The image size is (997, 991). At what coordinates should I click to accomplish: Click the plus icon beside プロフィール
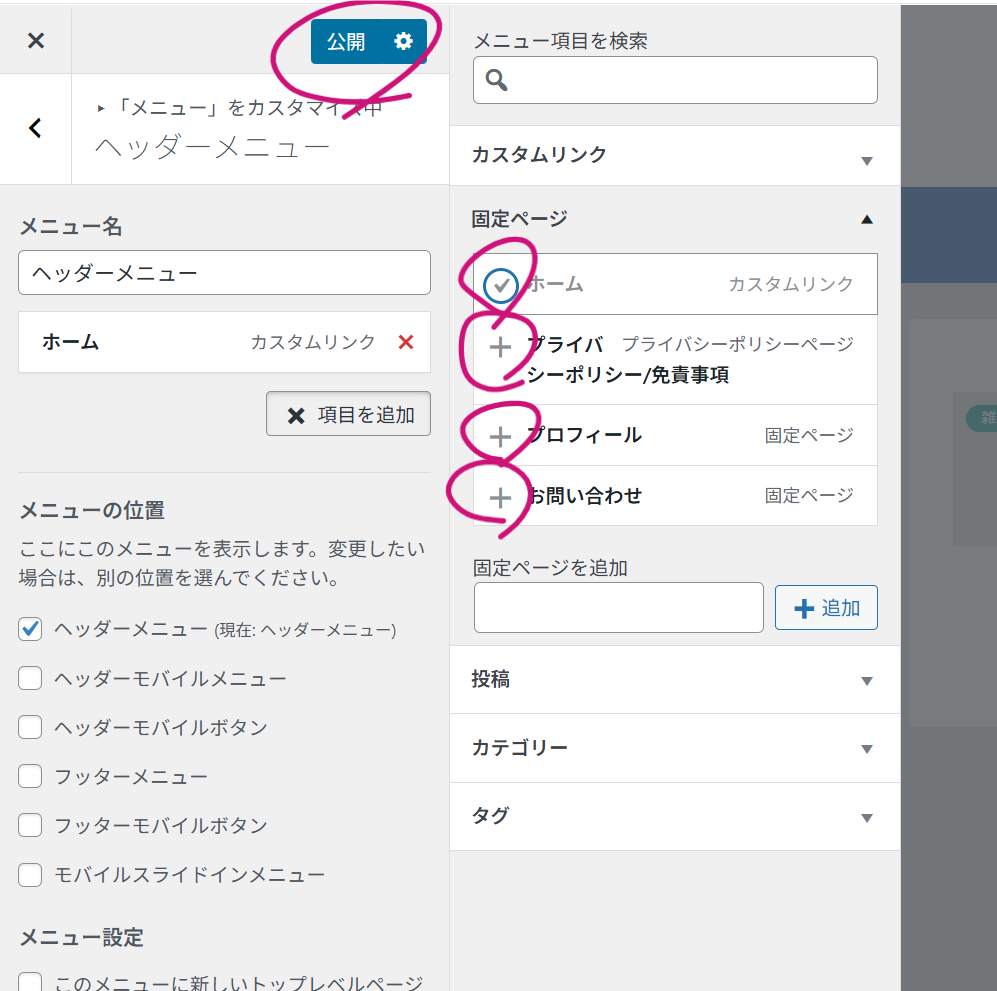500,436
